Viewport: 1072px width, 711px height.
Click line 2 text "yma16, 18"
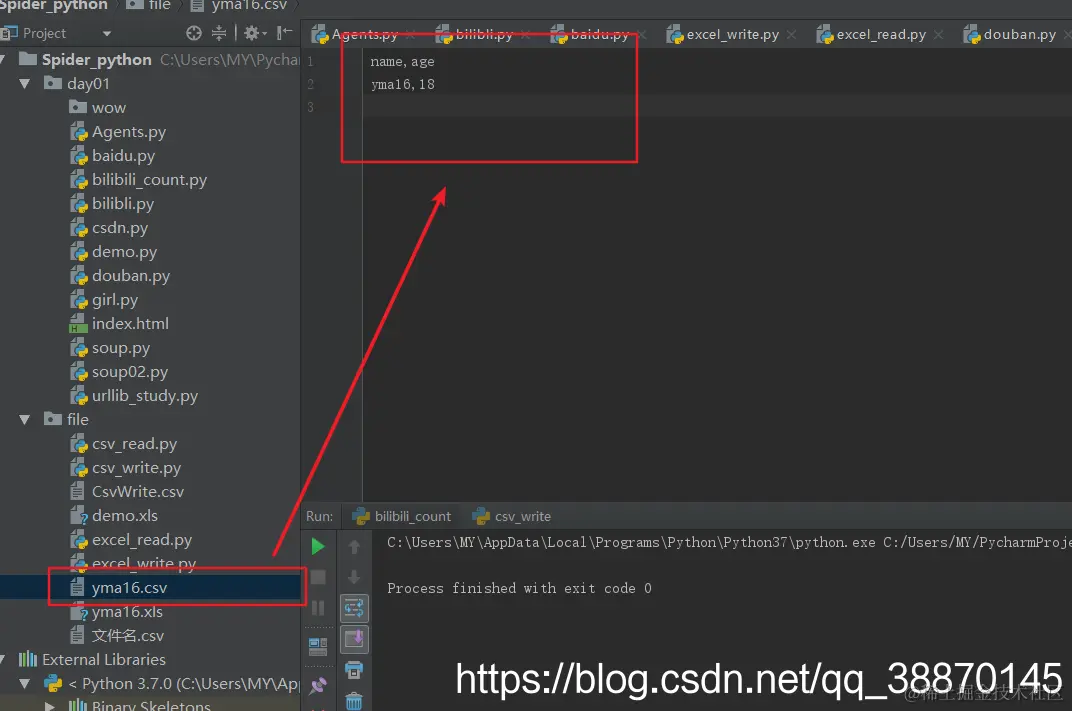(403, 85)
